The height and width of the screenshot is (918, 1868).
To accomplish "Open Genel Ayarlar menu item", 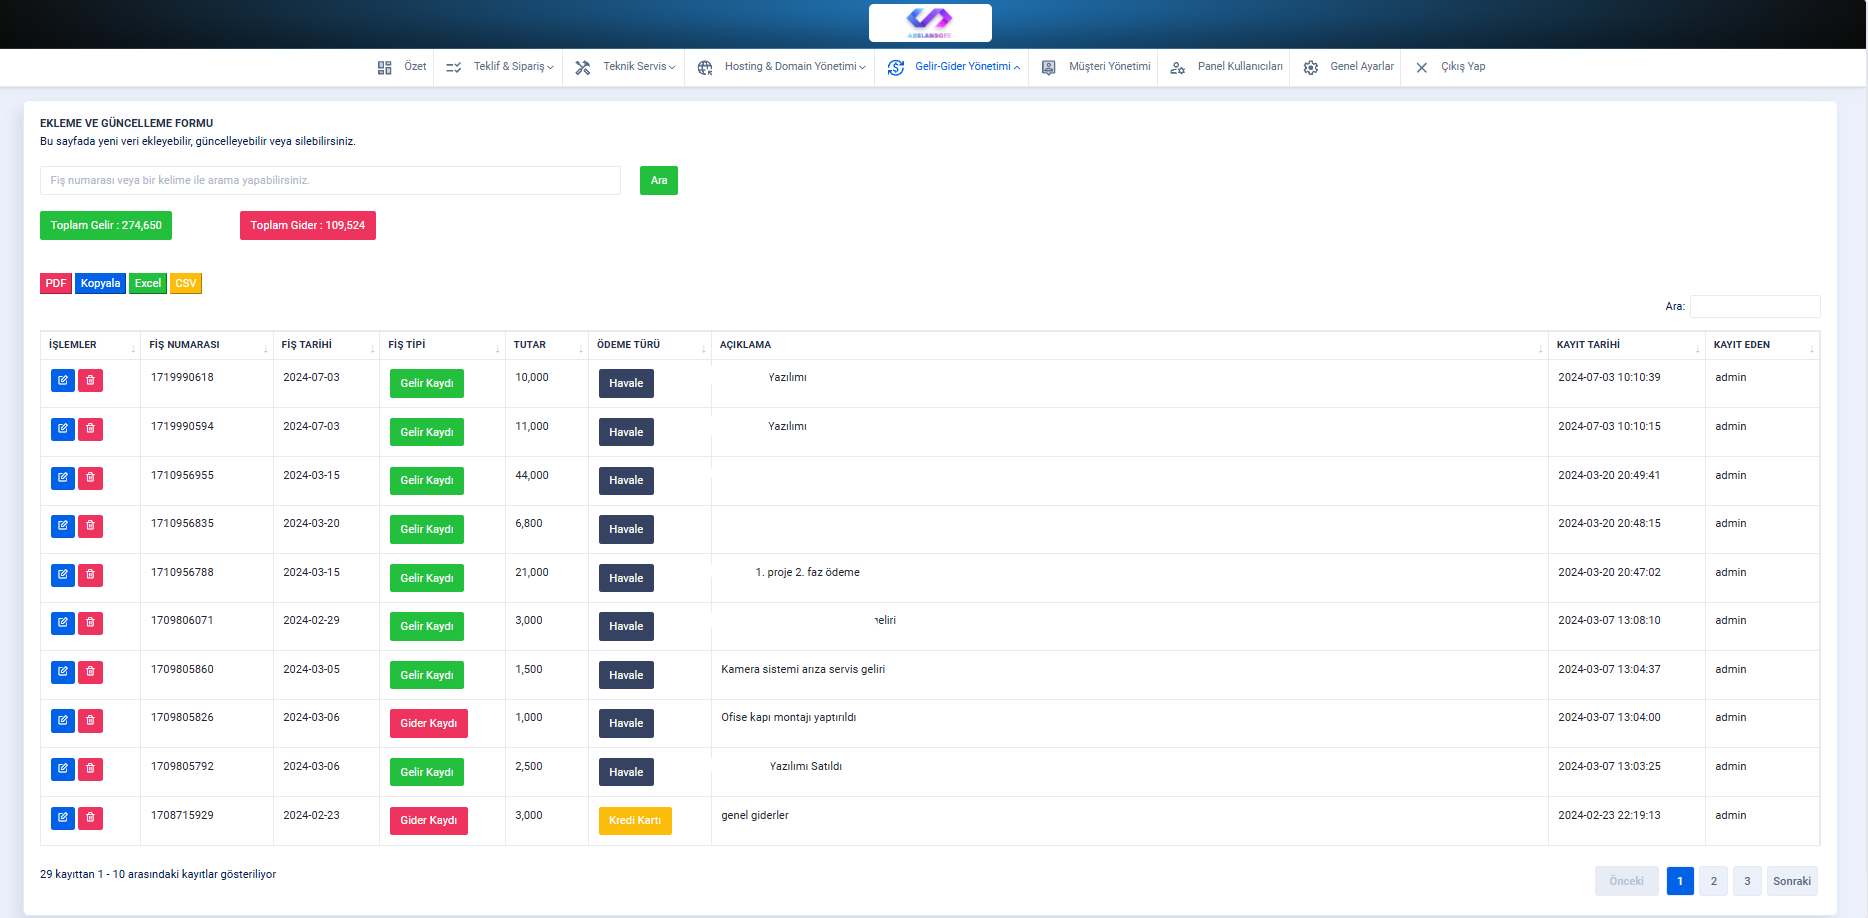I will pyautogui.click(x=1362, y=67).
